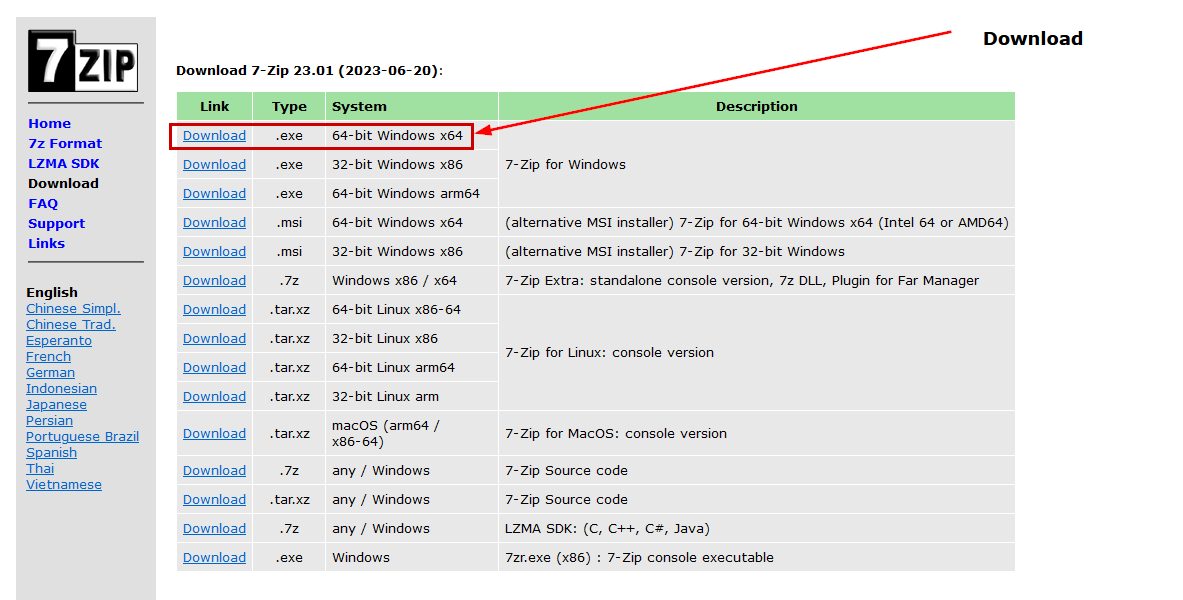The width and height of the screenshot is (1183, 600).
Task: Download the 7zr.exe console executable
Action: click(214, 558)
